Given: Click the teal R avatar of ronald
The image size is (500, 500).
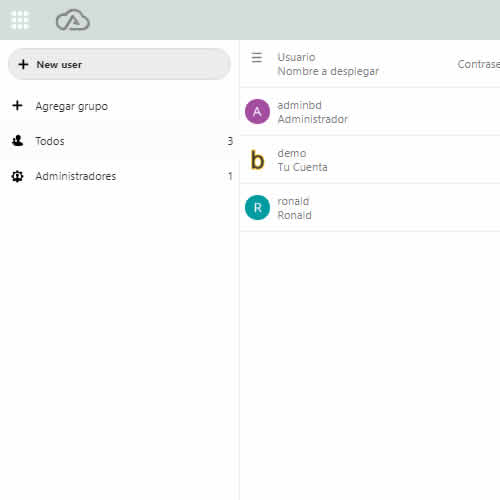Looking at the screenshot, I should [257, 207].
